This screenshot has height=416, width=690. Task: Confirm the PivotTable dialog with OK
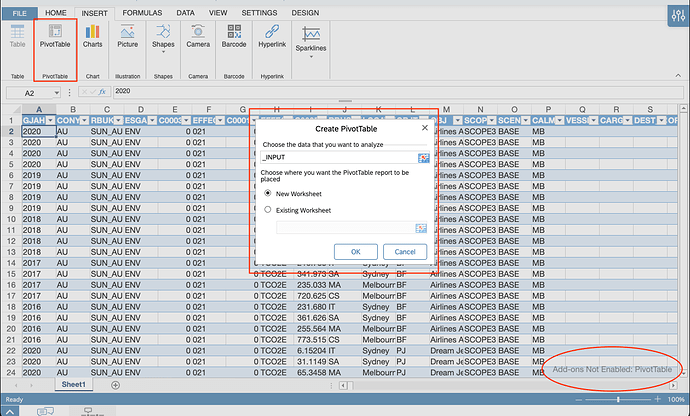click(356, 251)
